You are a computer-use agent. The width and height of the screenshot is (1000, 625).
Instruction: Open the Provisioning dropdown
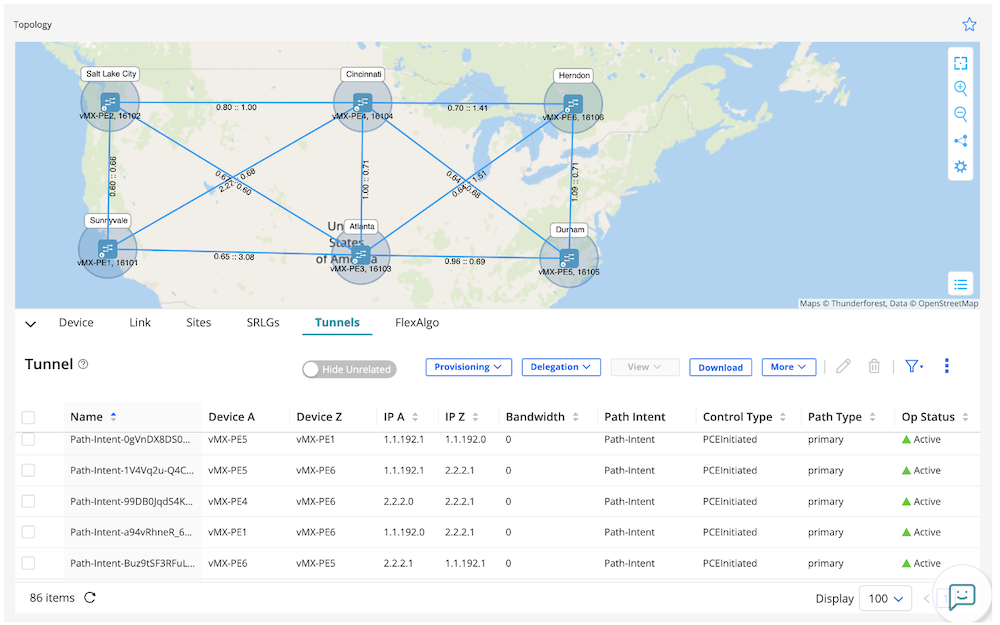pos(469,367)
